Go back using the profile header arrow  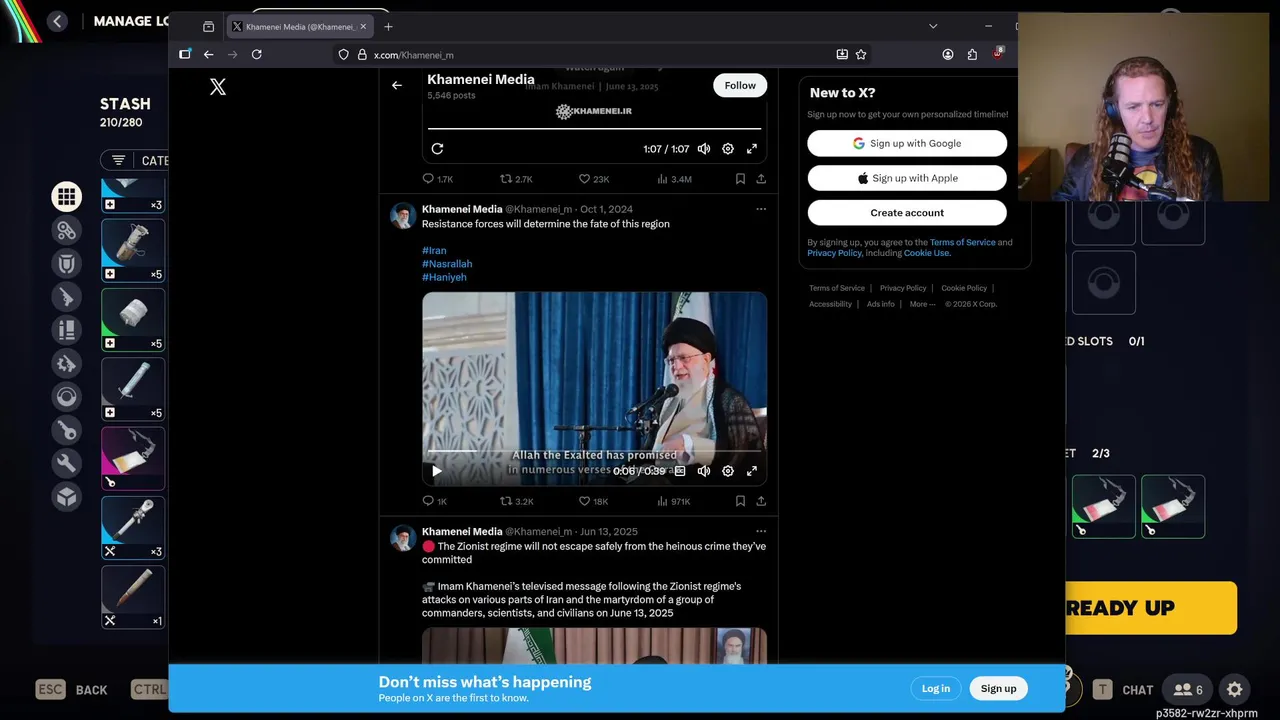click(397, 85)
